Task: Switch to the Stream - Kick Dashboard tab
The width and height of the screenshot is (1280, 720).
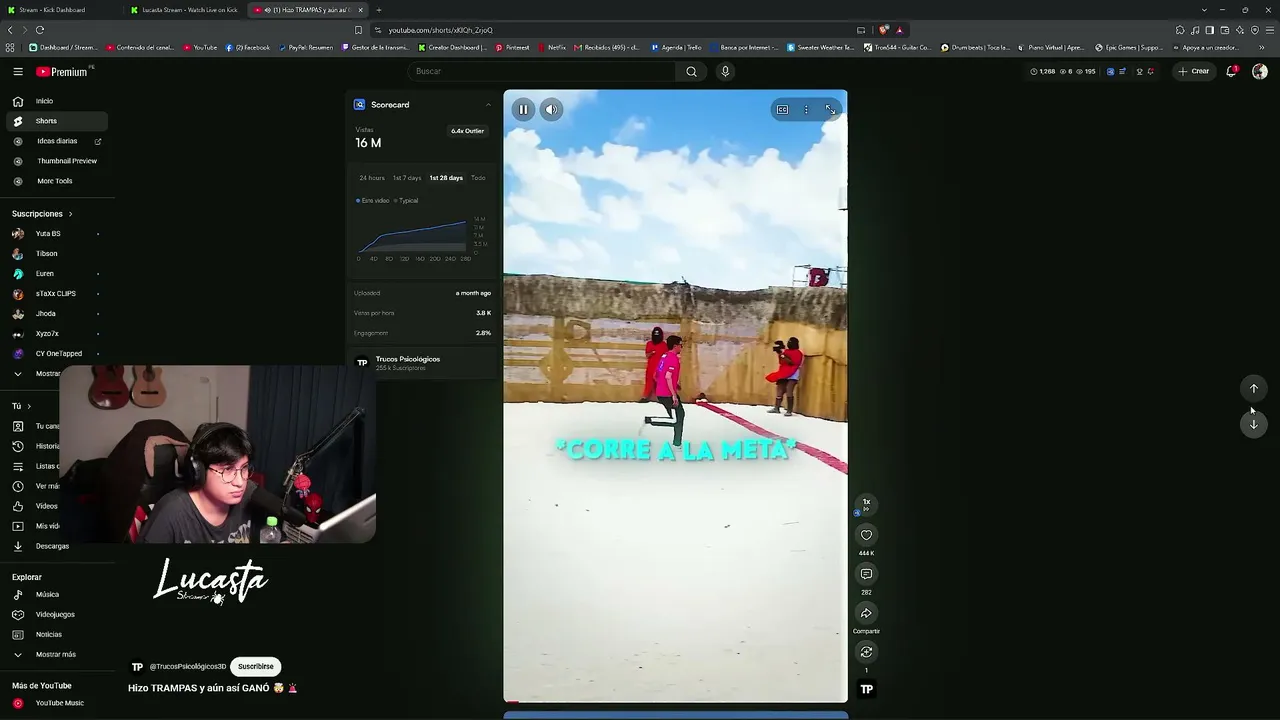Action: click(x=61, y=10)
